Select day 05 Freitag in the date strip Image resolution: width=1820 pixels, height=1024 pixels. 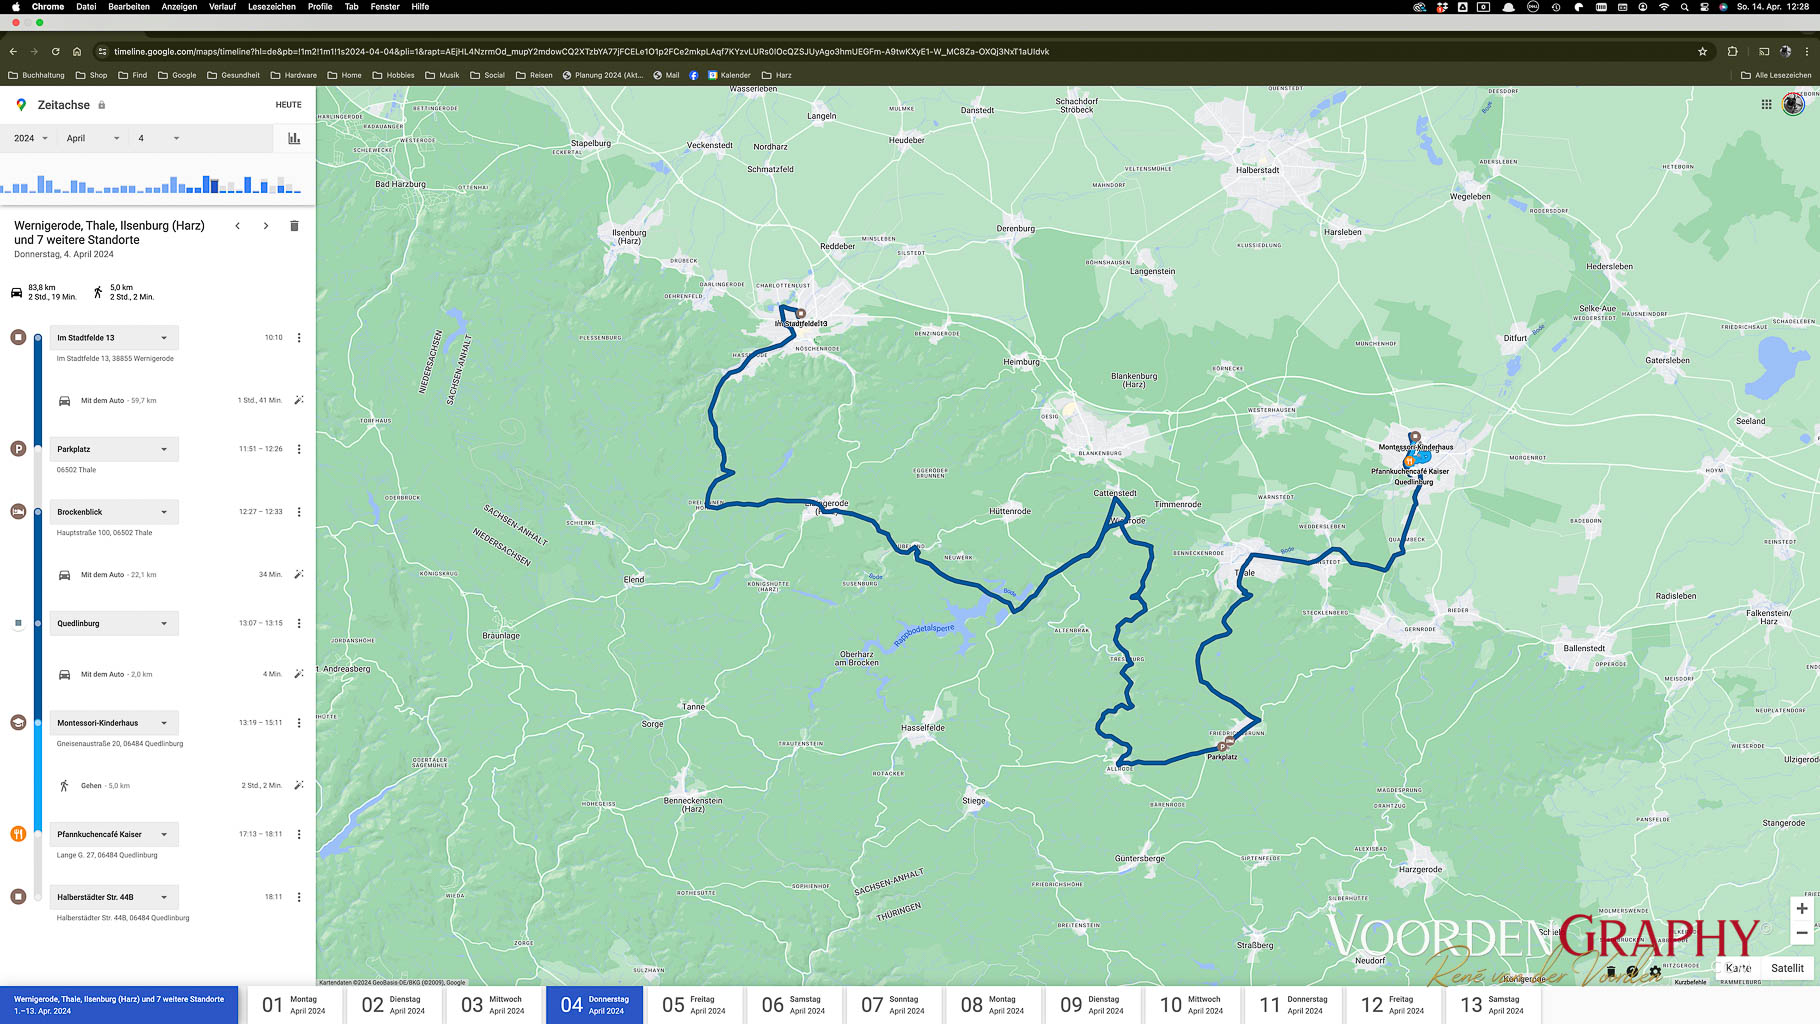click(695, 1005)
